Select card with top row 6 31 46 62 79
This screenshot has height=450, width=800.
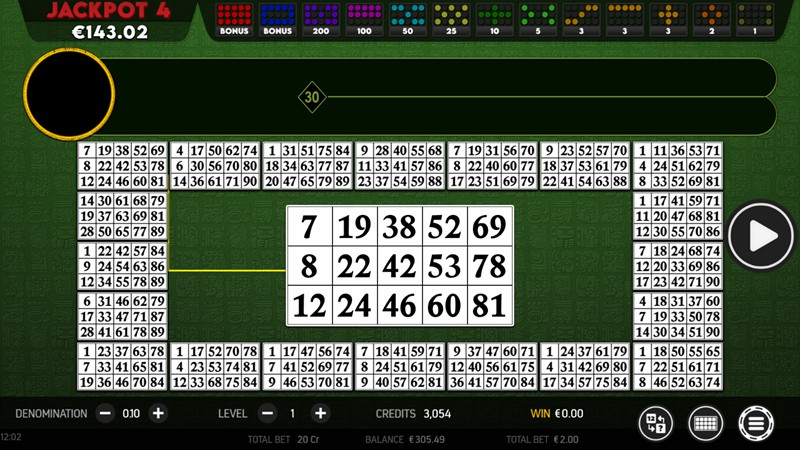click(x=122, y=316)
